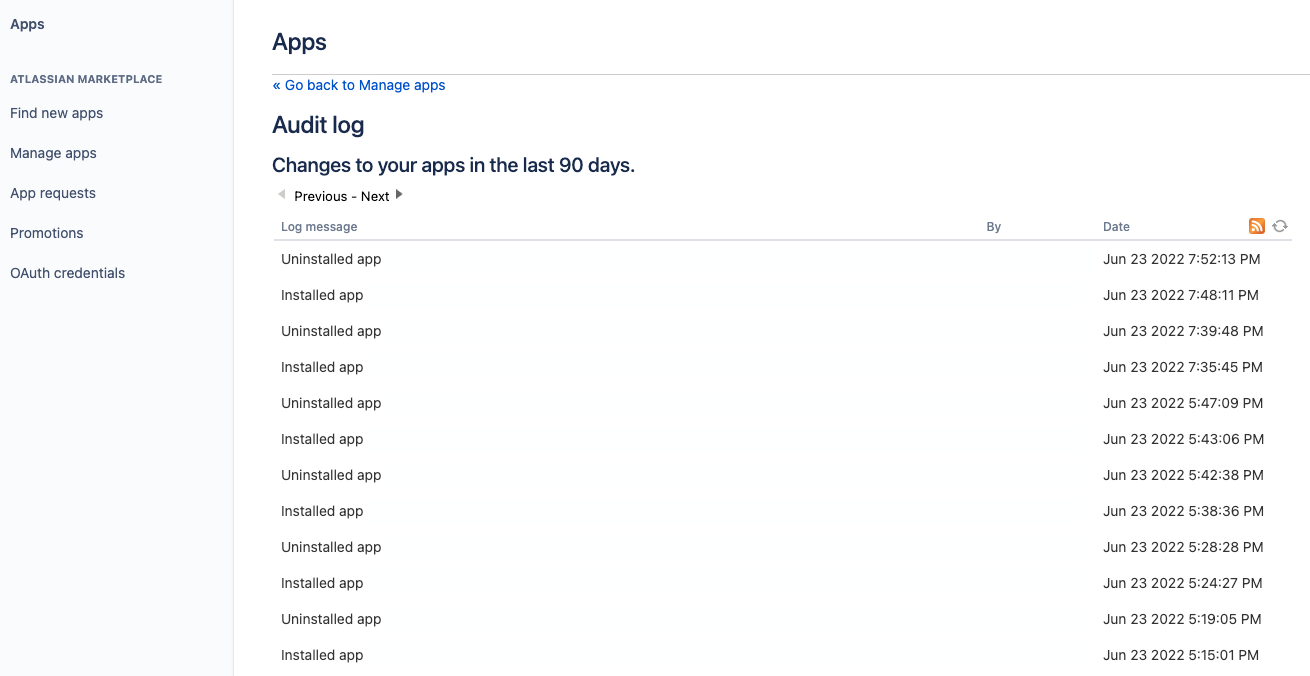Click the log date Jun 23 2022 5:47:09 PM
The width and height of the screenshot is (1310, 676).
[1183, 403]
